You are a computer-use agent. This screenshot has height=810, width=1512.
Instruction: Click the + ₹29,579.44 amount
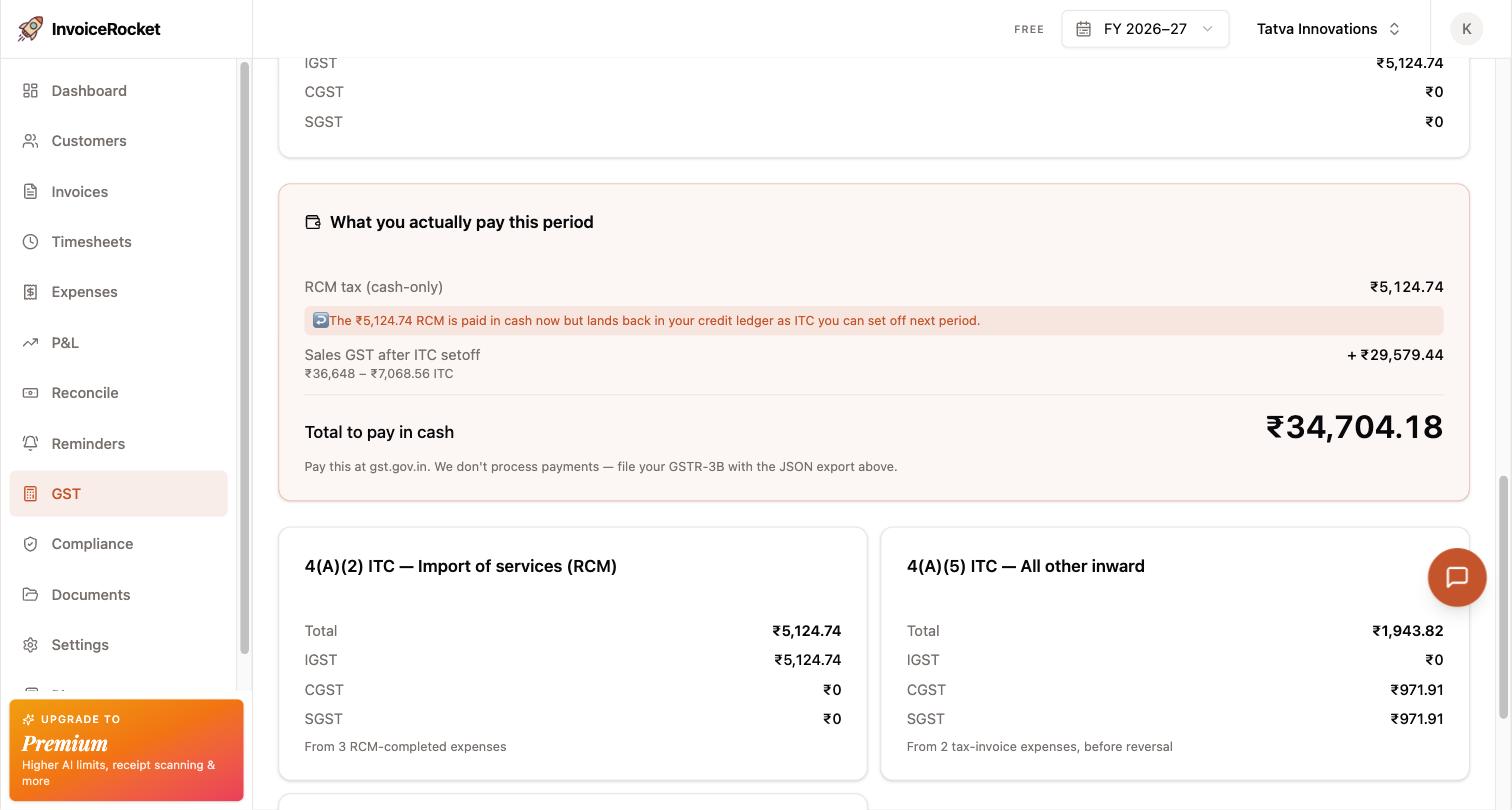click(1395, 355)
